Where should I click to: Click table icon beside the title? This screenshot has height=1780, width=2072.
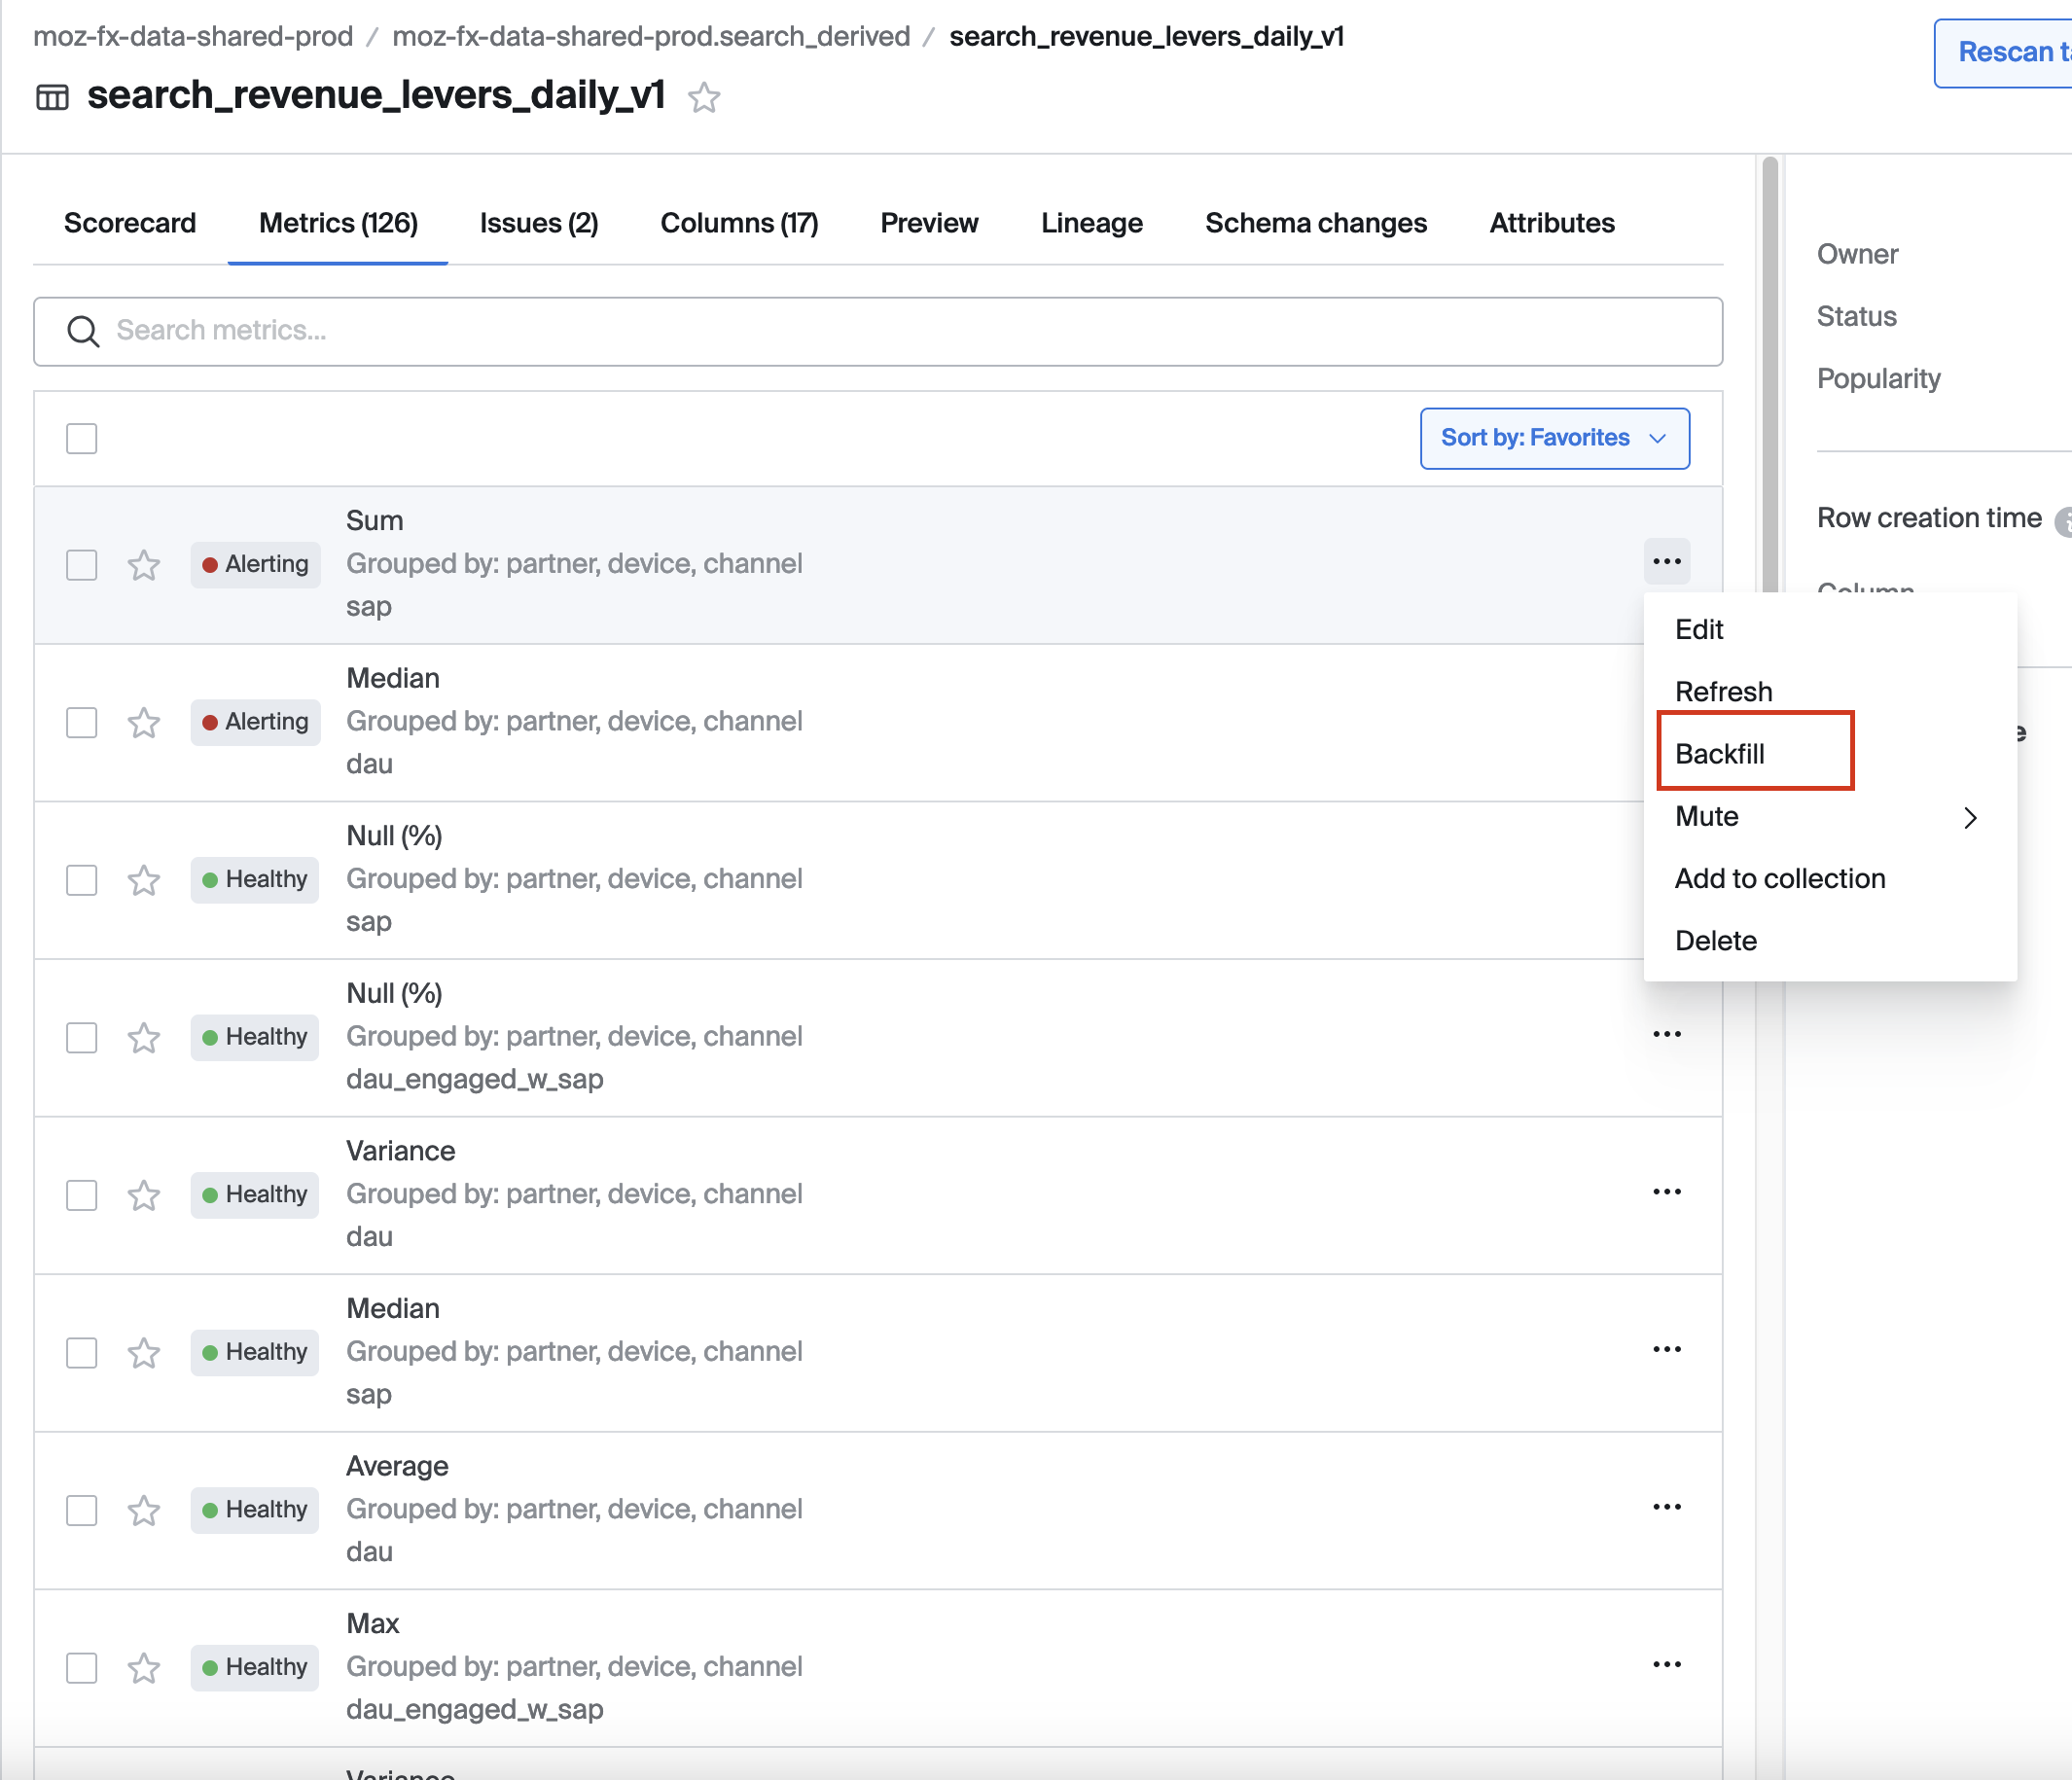52,98
